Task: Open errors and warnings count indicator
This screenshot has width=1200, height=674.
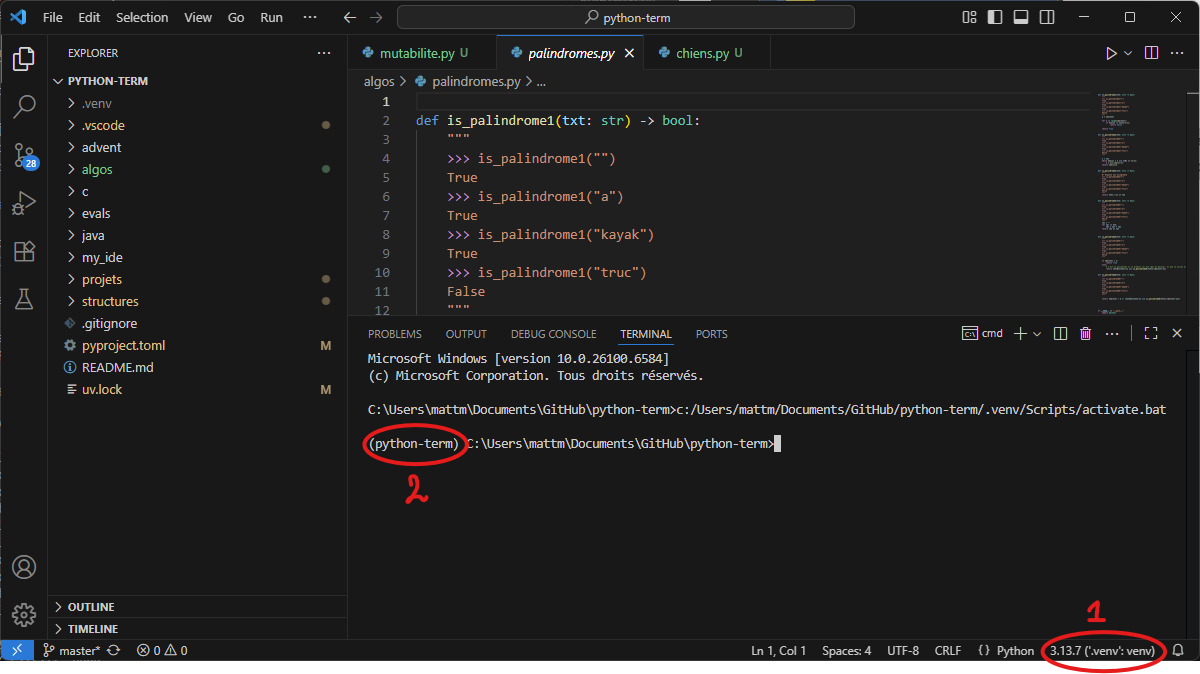Action: tap(162, 650)
